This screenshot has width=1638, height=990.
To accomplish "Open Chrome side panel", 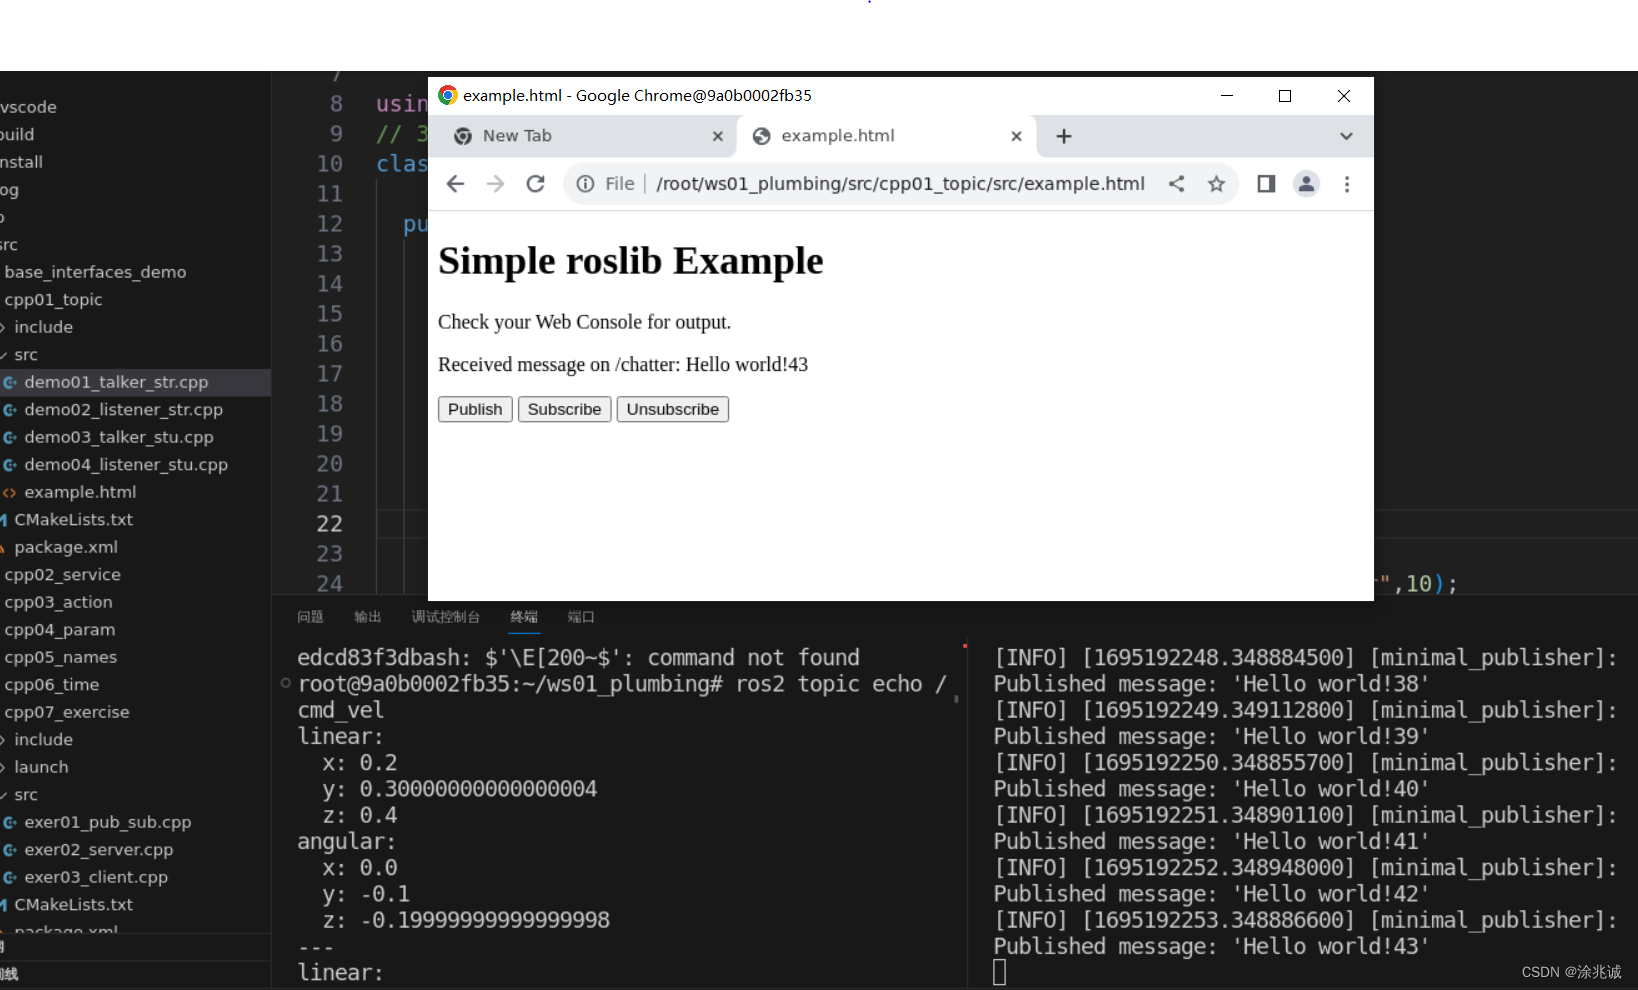I will 1266,184.
